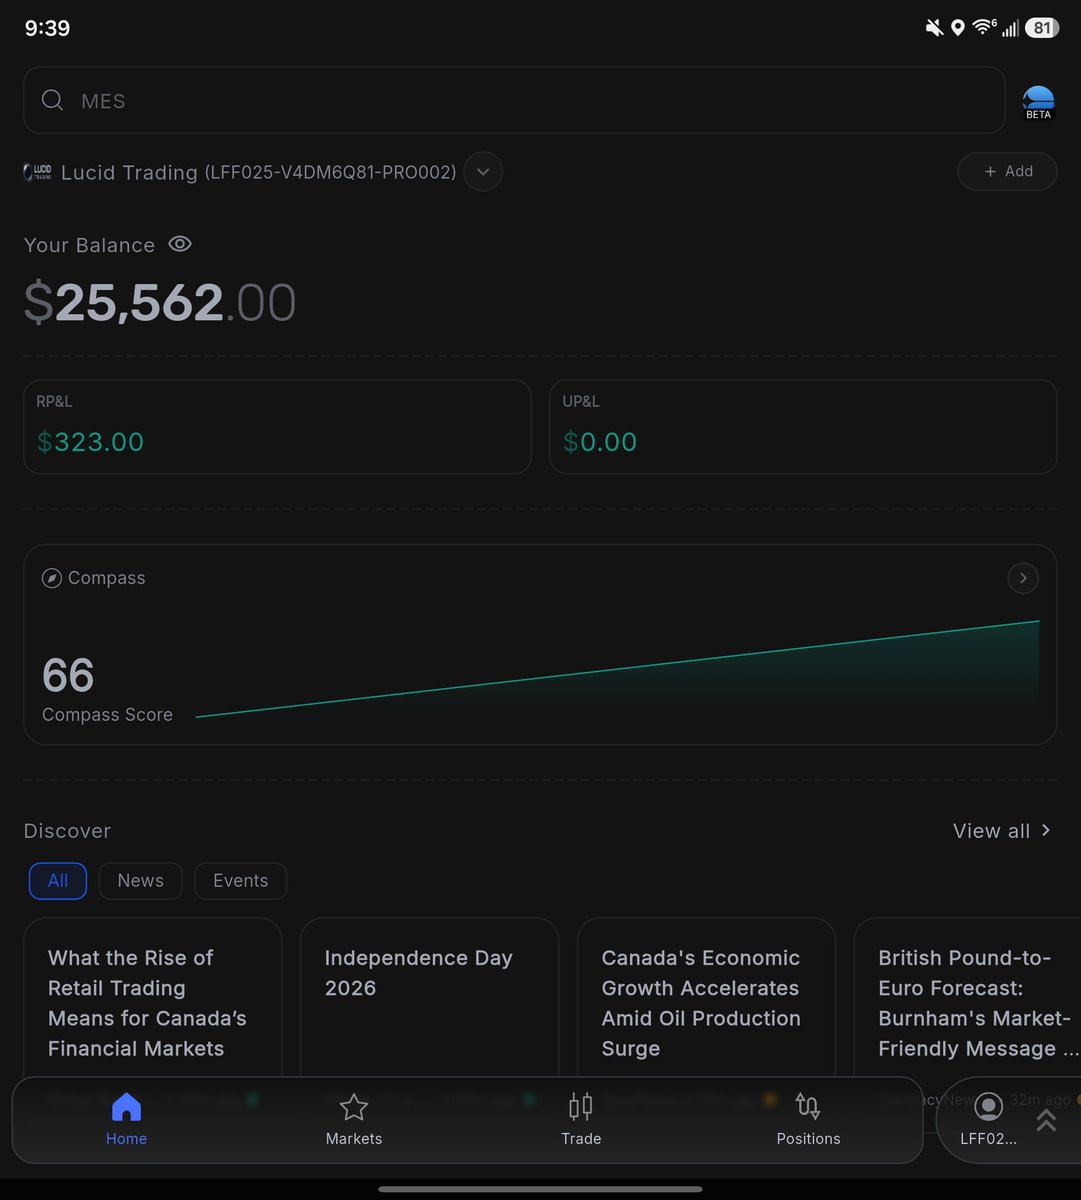Focus the MES search field
Screen dimensions: 1081x1200
pos(514,100)
